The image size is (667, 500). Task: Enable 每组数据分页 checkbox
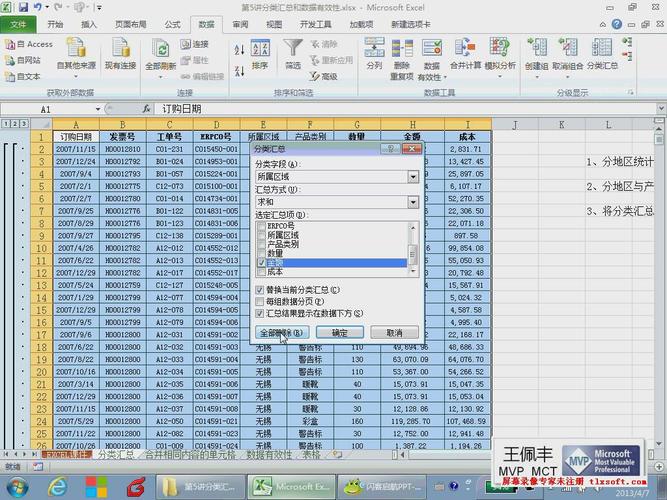coord(259,302)
